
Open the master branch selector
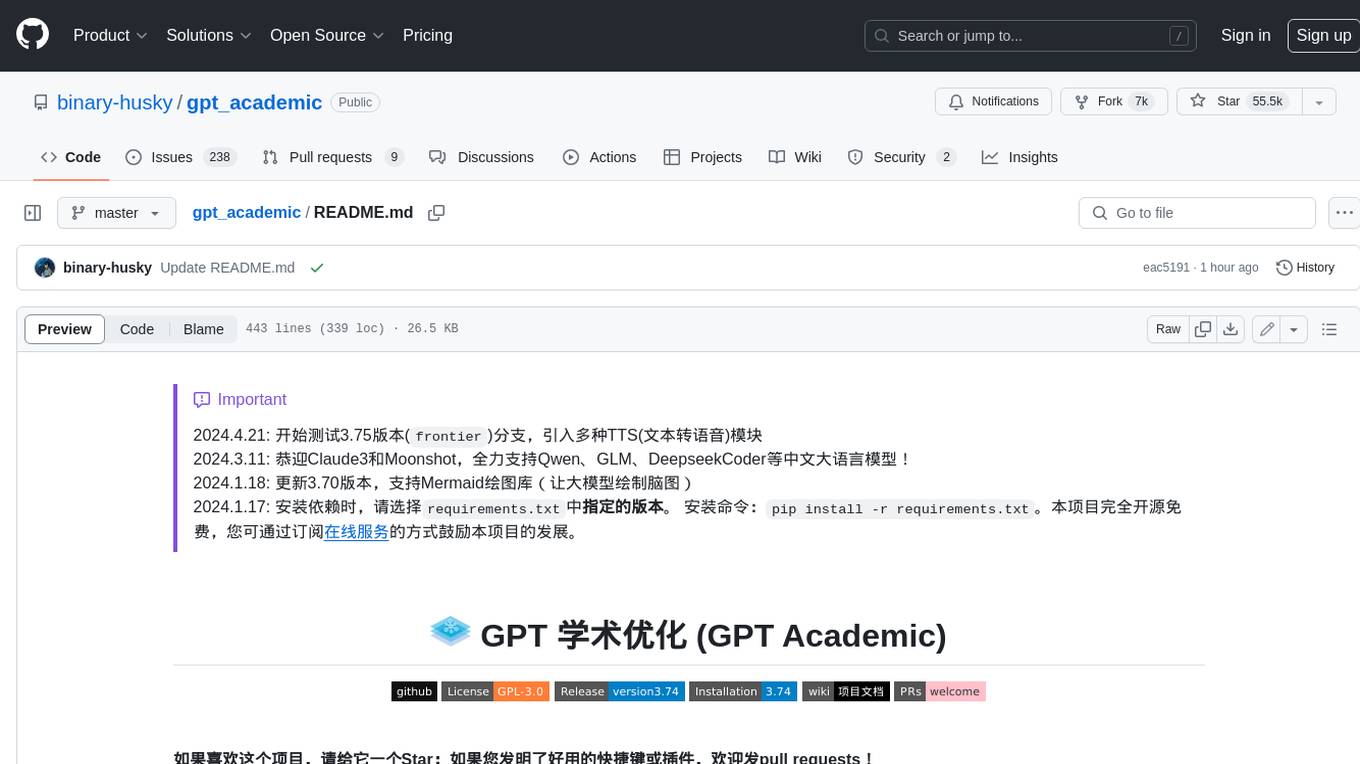point(117,213)
